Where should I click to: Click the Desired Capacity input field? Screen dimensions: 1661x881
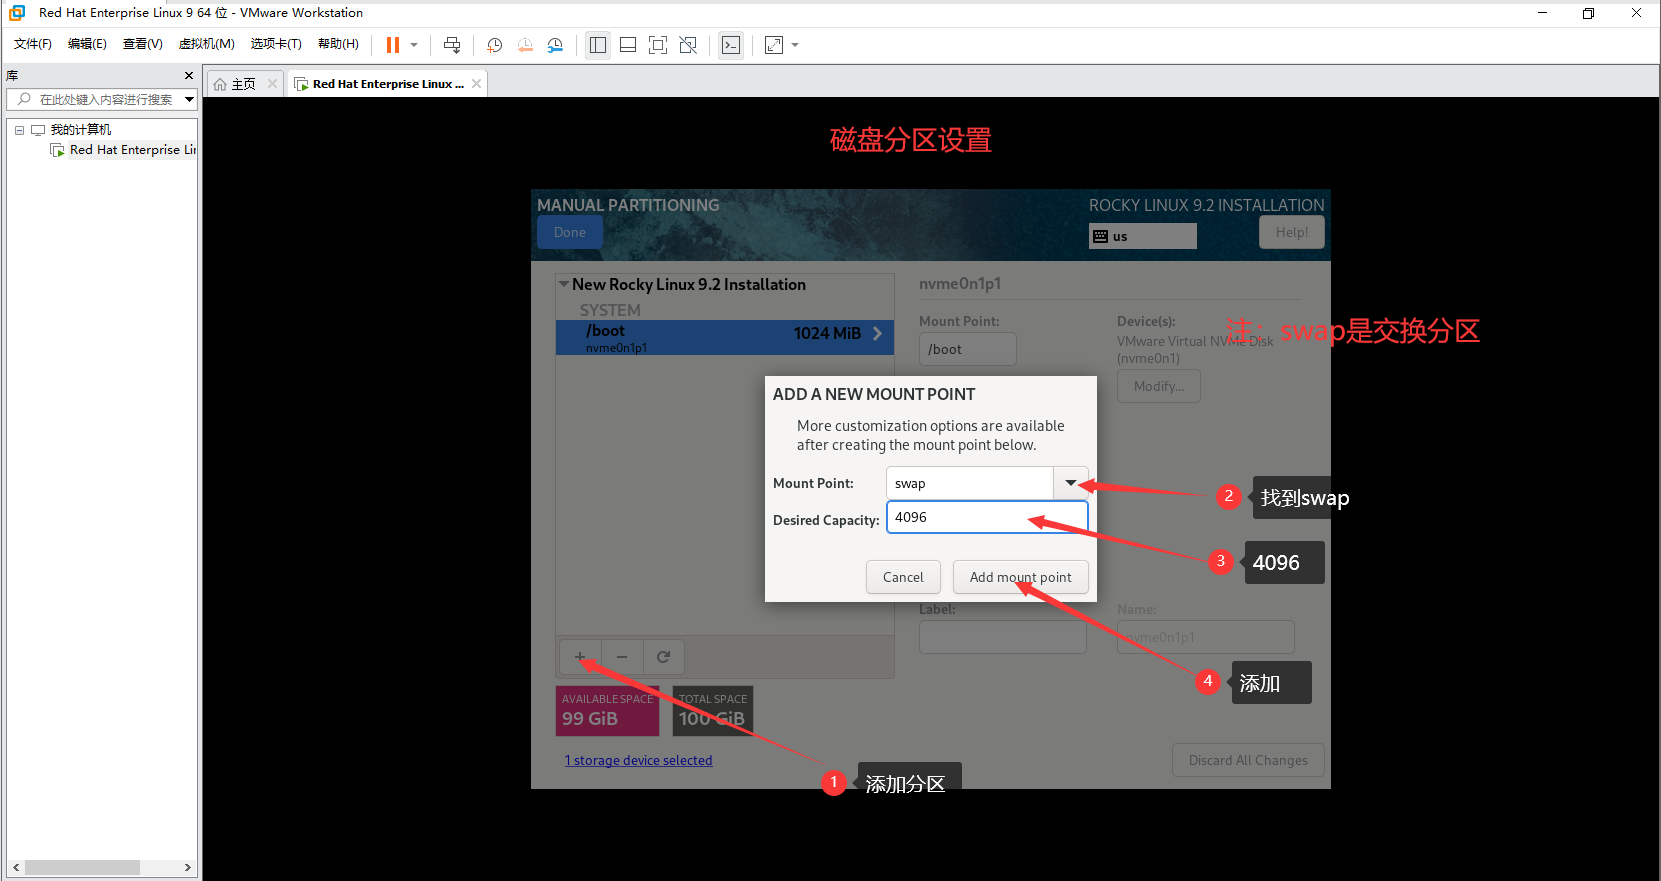(987, 517)
